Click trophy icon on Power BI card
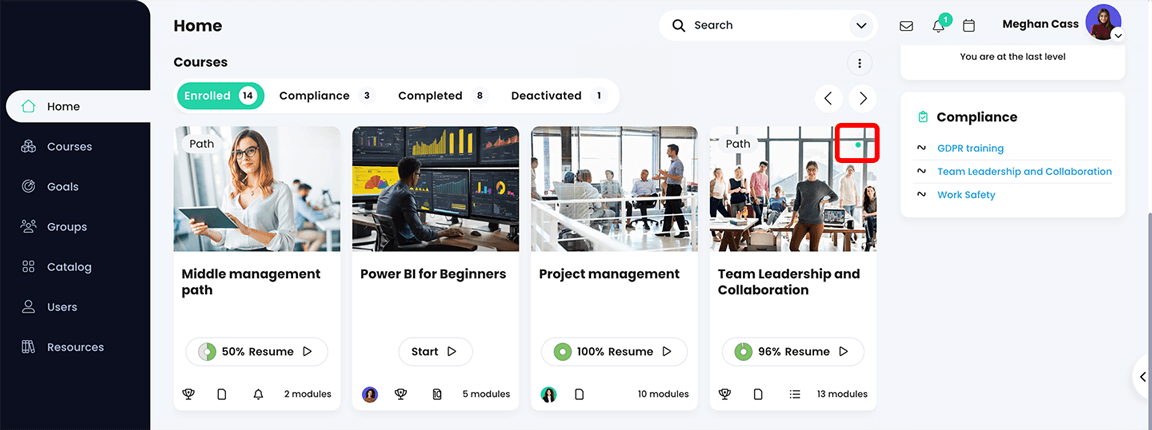 (400, 394)
